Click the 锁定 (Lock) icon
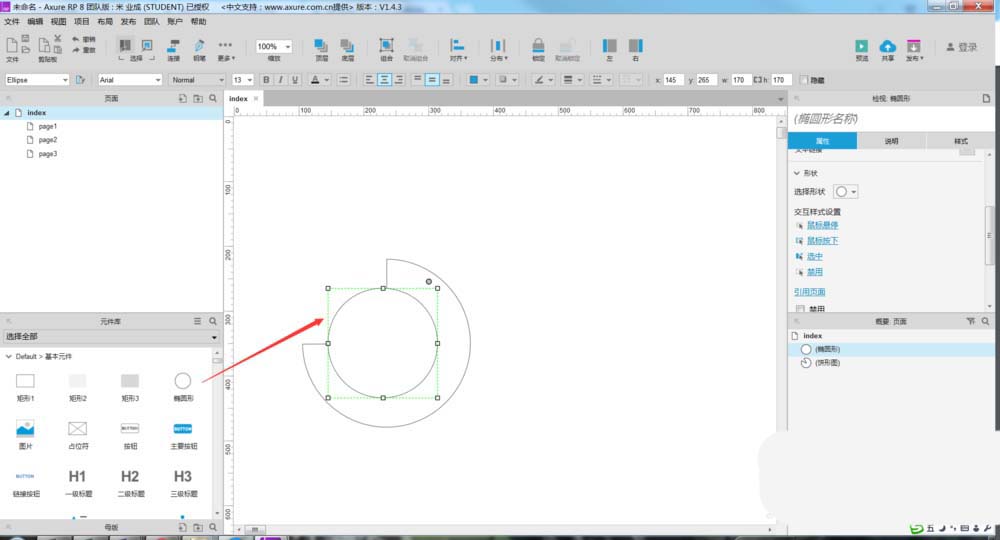The height and width of the screenshot is (540, 1000). tap(538, 46)
